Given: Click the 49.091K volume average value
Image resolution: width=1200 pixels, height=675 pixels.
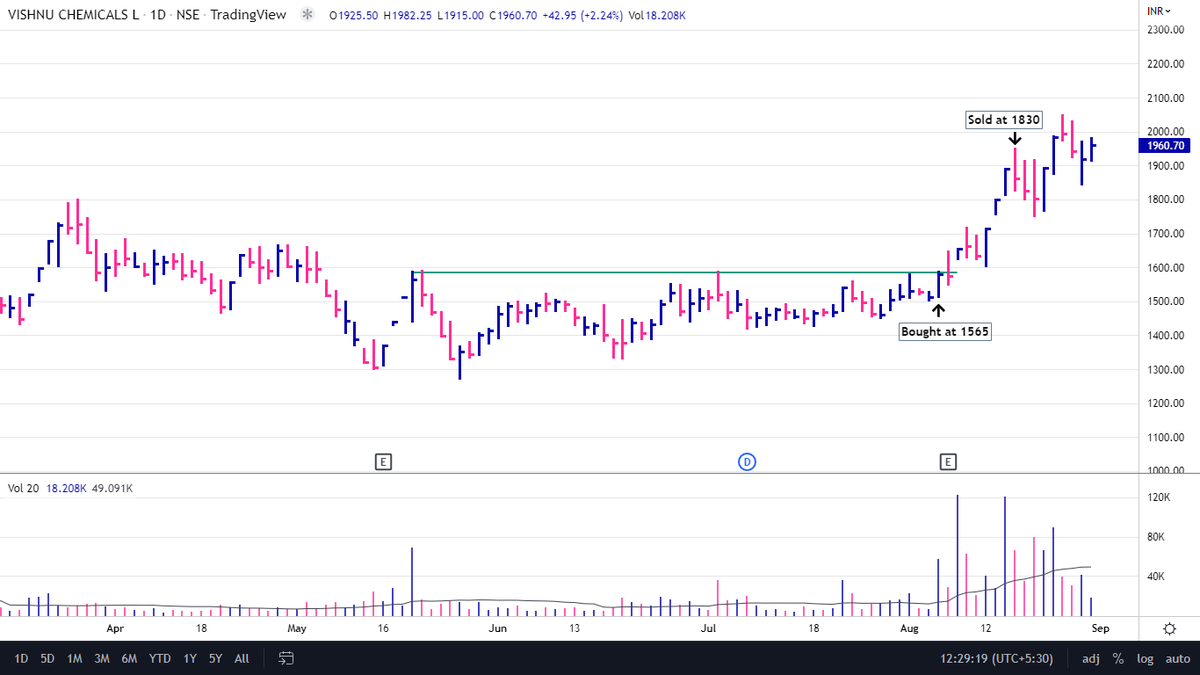Looking at the screenshot, I should click(113, 488).
